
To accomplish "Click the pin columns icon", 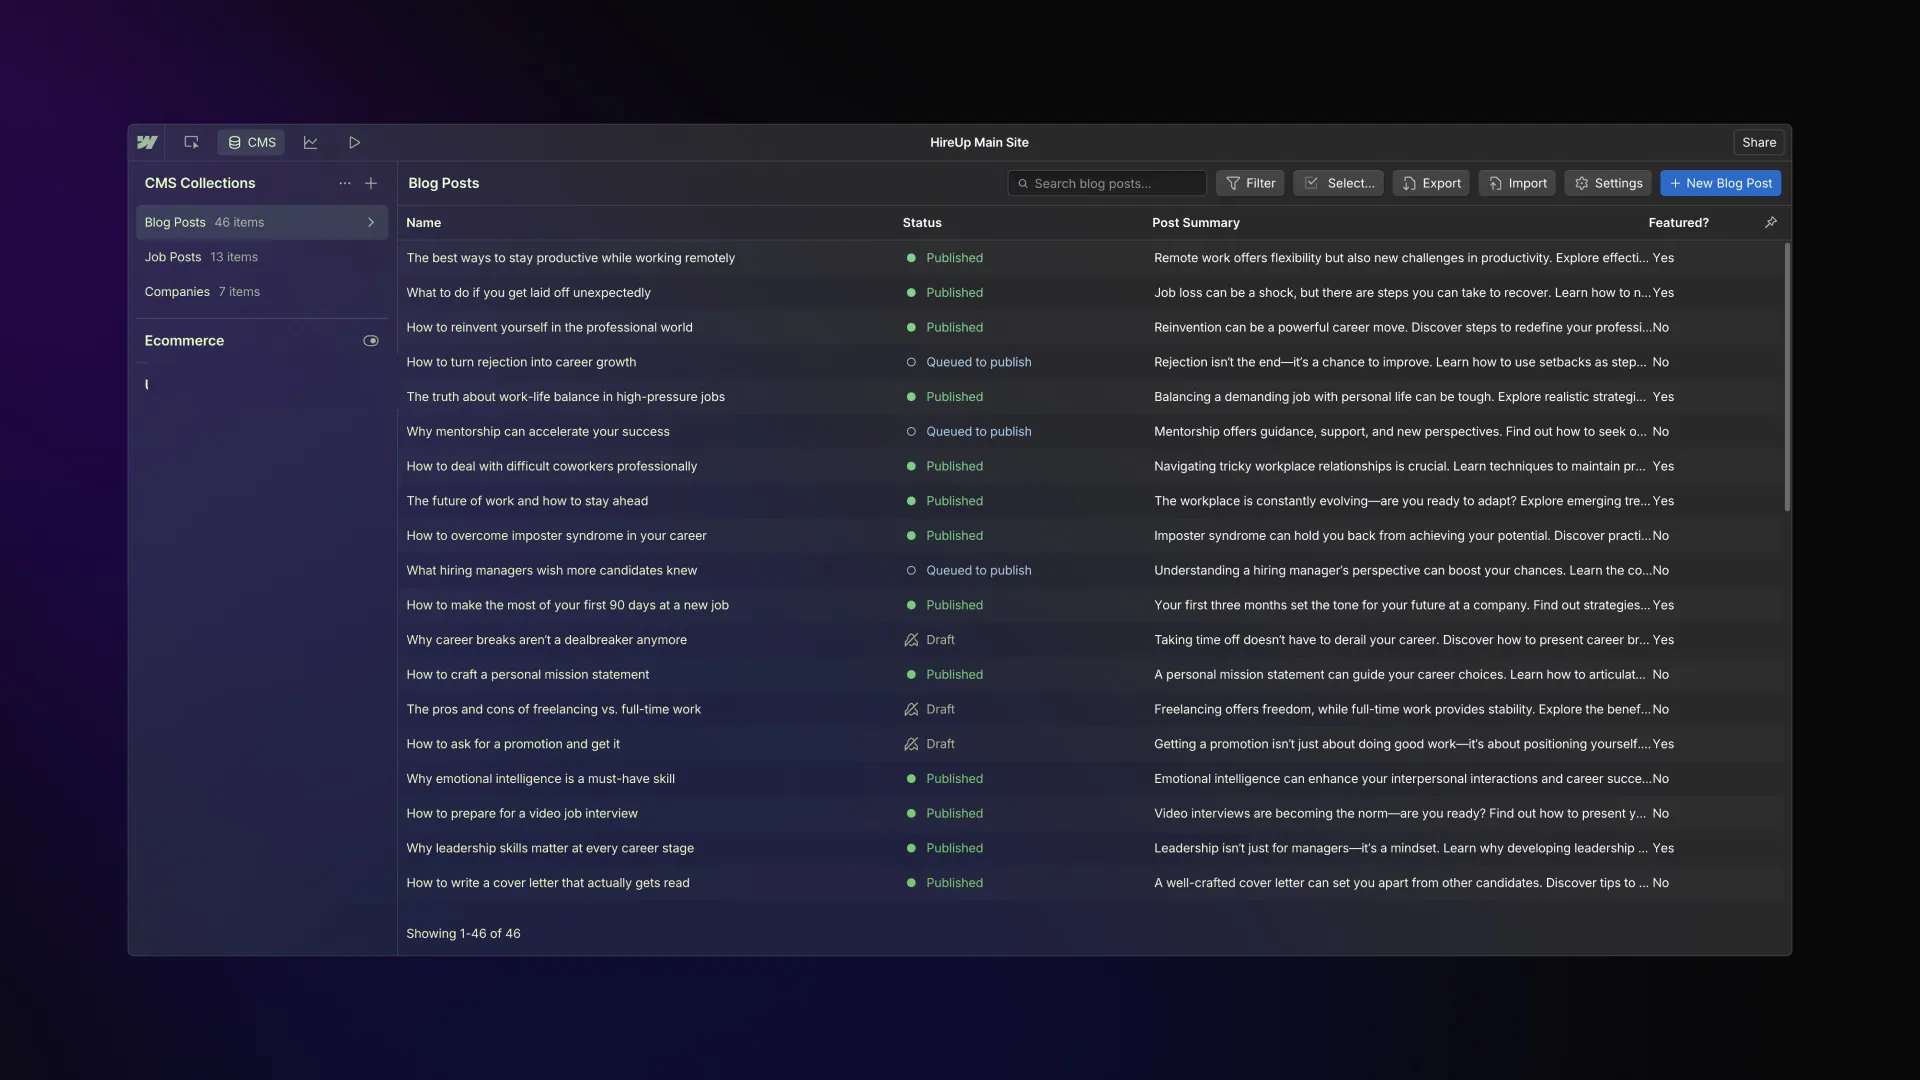I will (x=1771, y=222).
